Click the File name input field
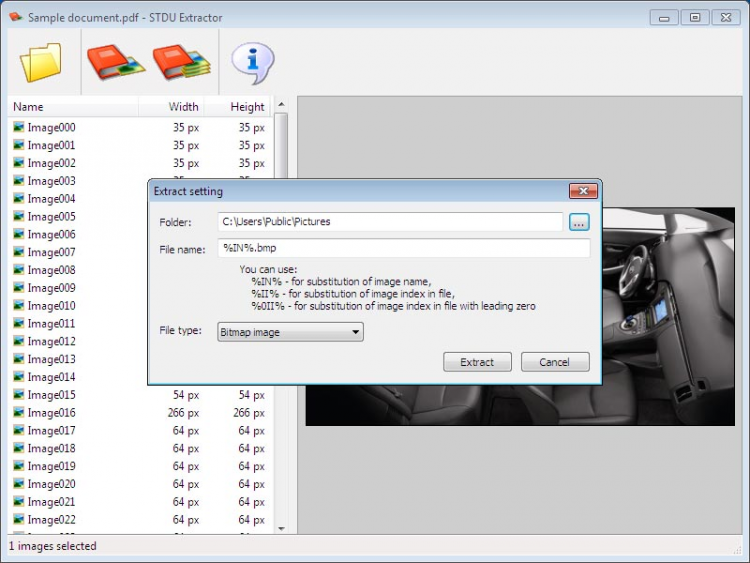Image resolution: width=750 pixels, height=563 pixels. click(x=404, y=248)
